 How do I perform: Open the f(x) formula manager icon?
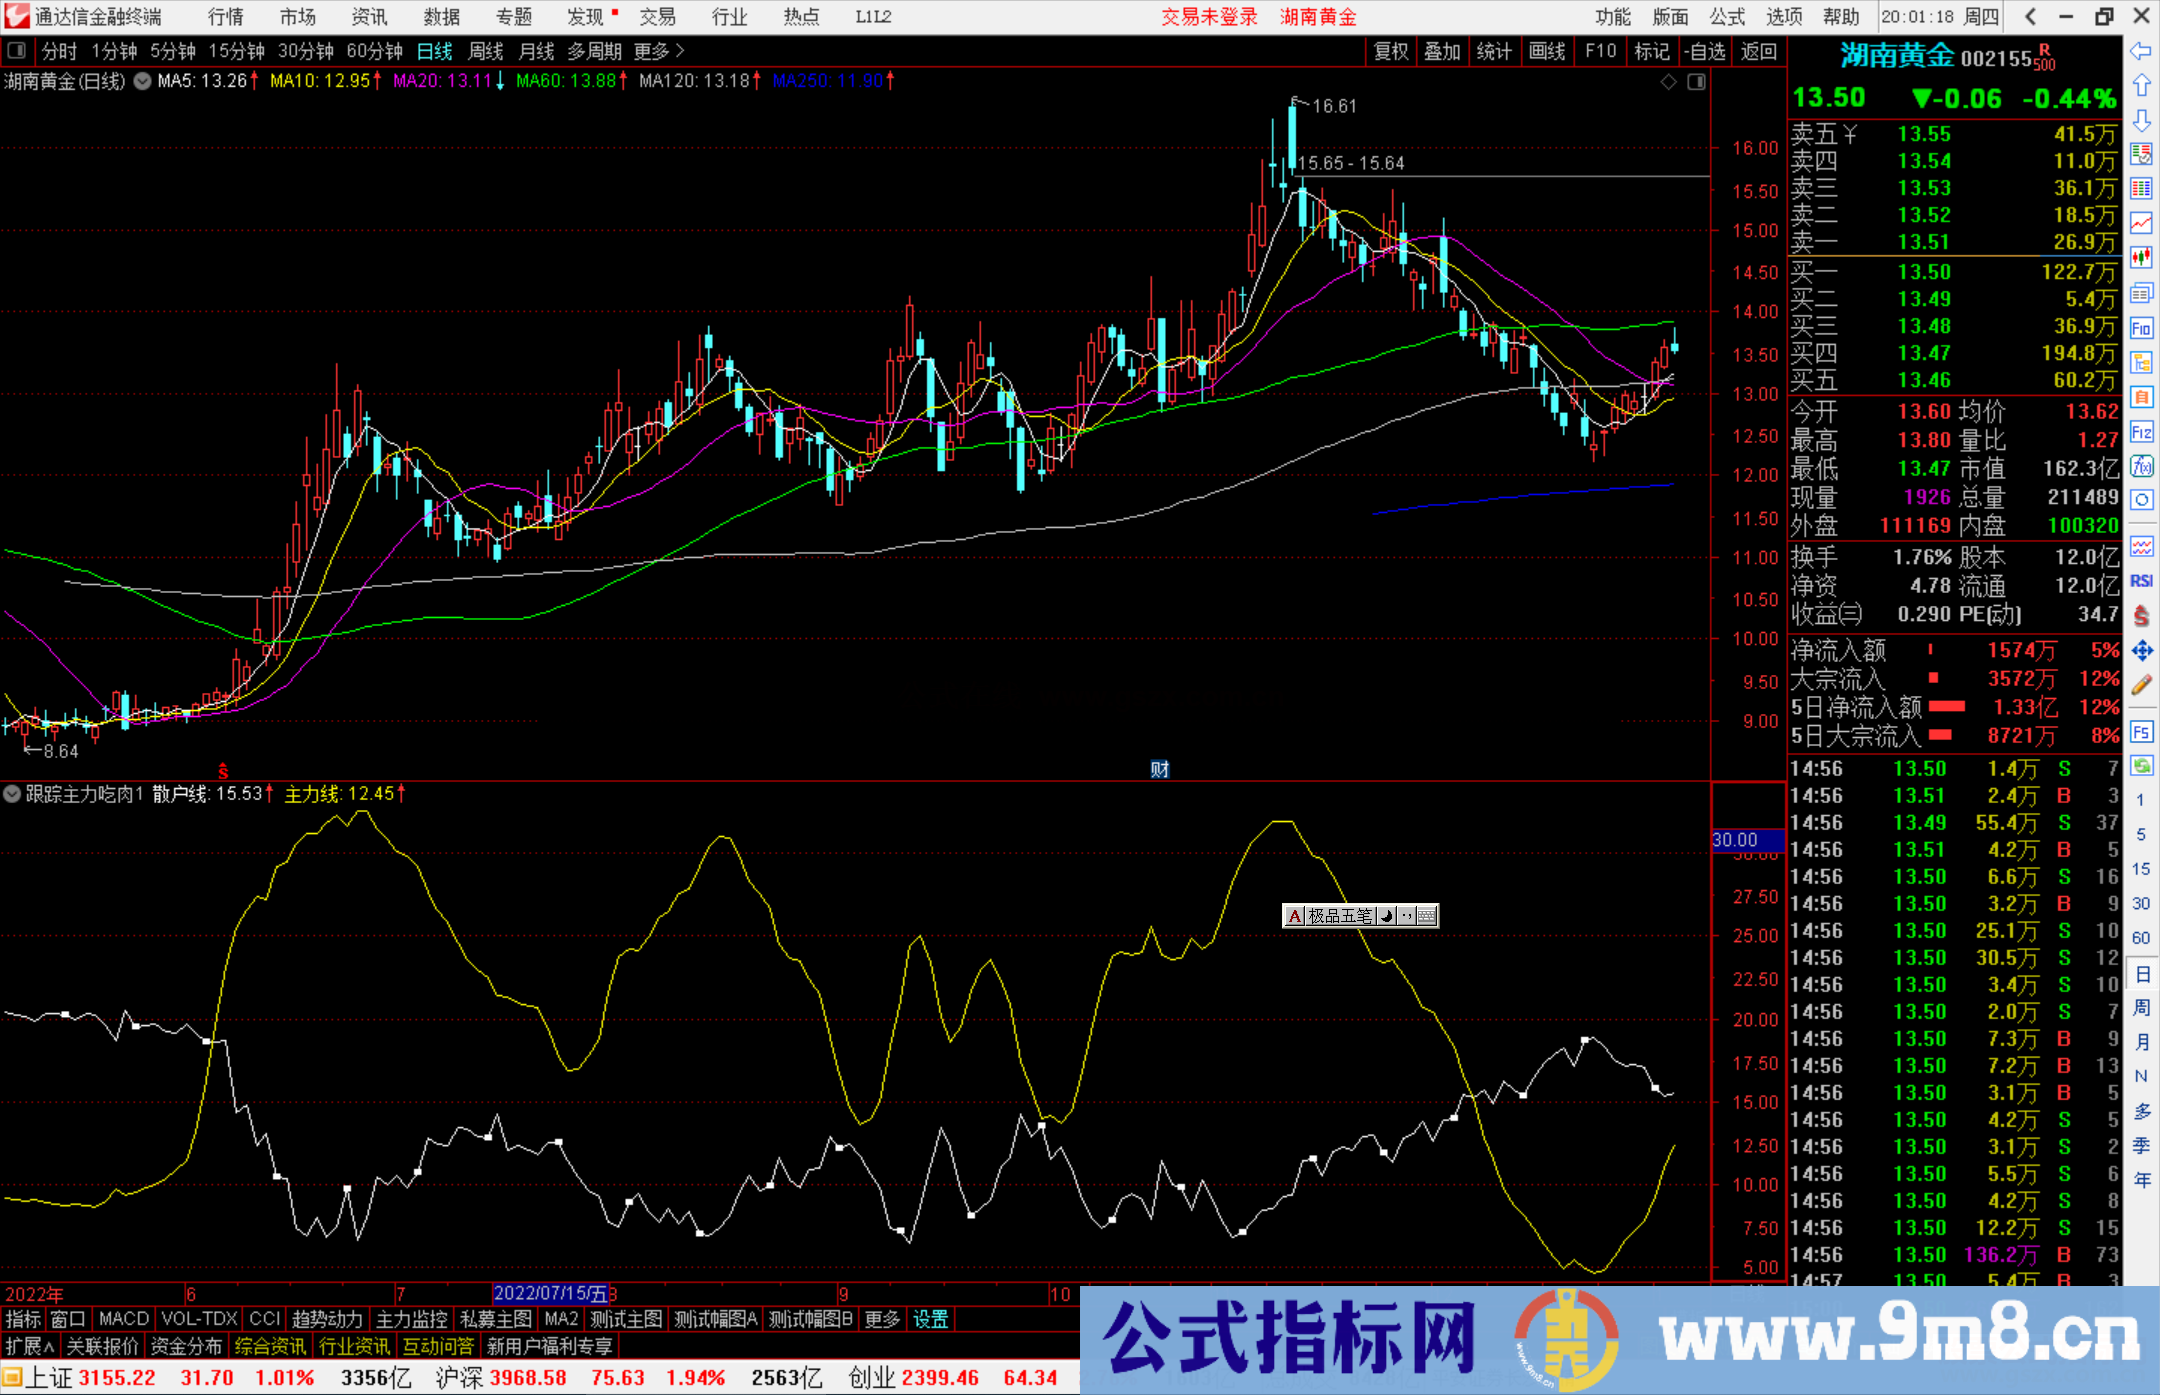coord(2141,466)
